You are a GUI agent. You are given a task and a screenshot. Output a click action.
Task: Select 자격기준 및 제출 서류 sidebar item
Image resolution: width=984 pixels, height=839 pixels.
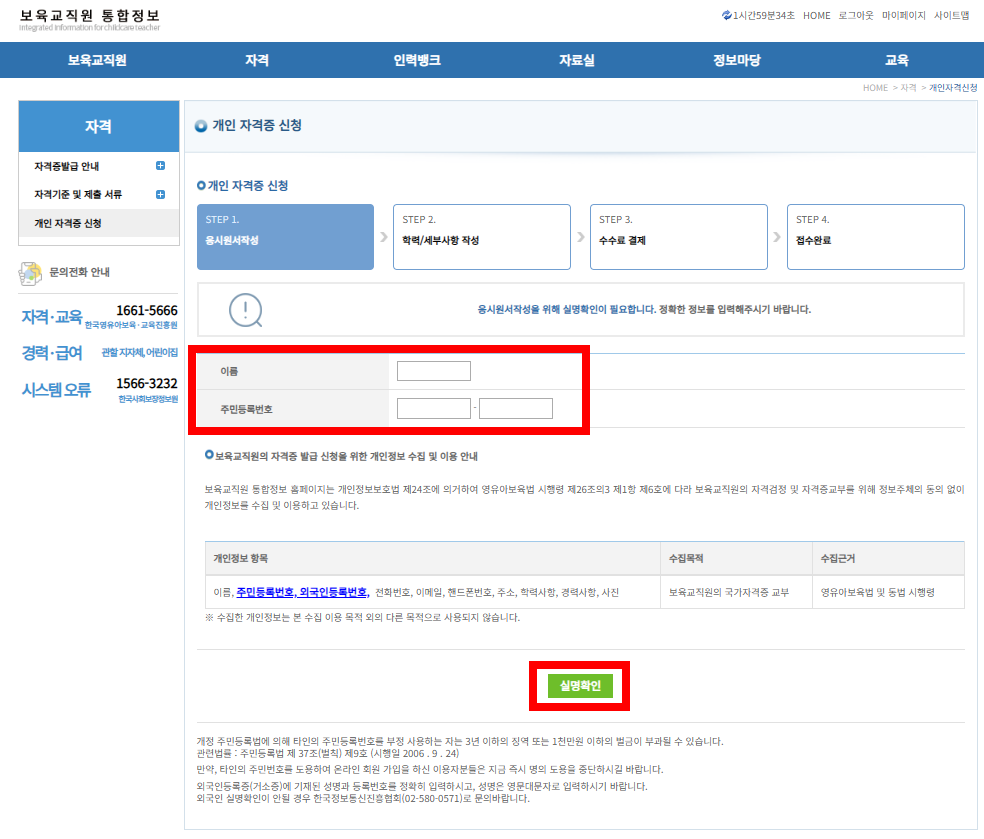pyautogui.click(x=78, y=195)
